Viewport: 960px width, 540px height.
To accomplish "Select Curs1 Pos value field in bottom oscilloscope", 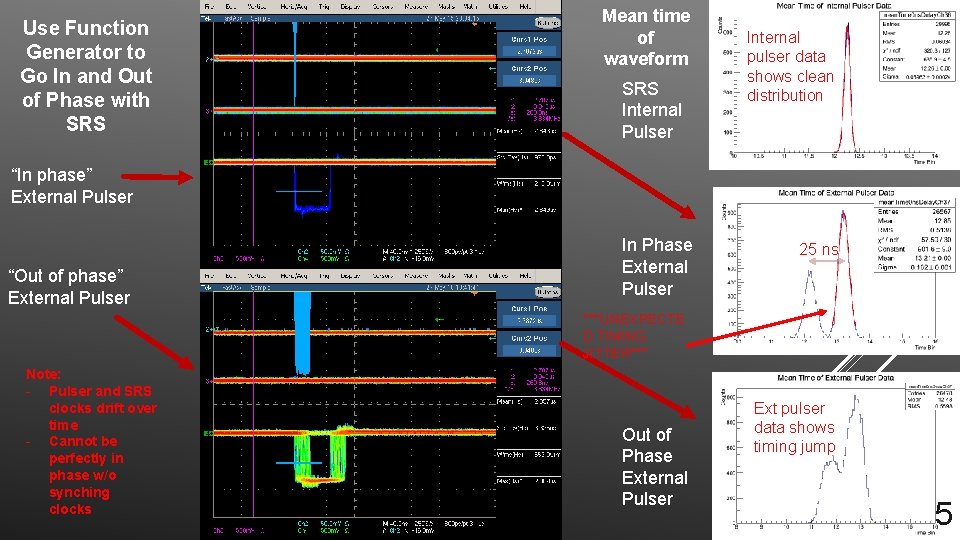I will [x=529, y=321].
